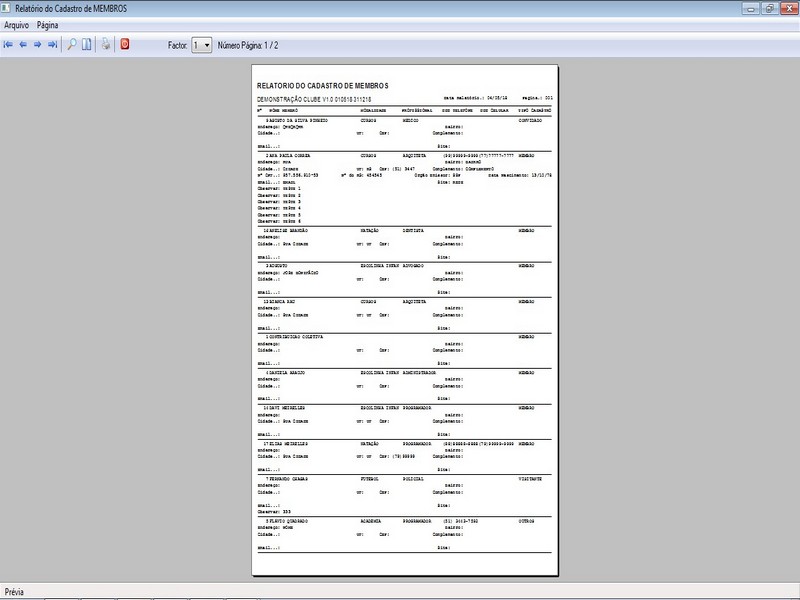Activate the magnifier zoom tool
Screen dimensions: 800x600
(x=72, y=45)
